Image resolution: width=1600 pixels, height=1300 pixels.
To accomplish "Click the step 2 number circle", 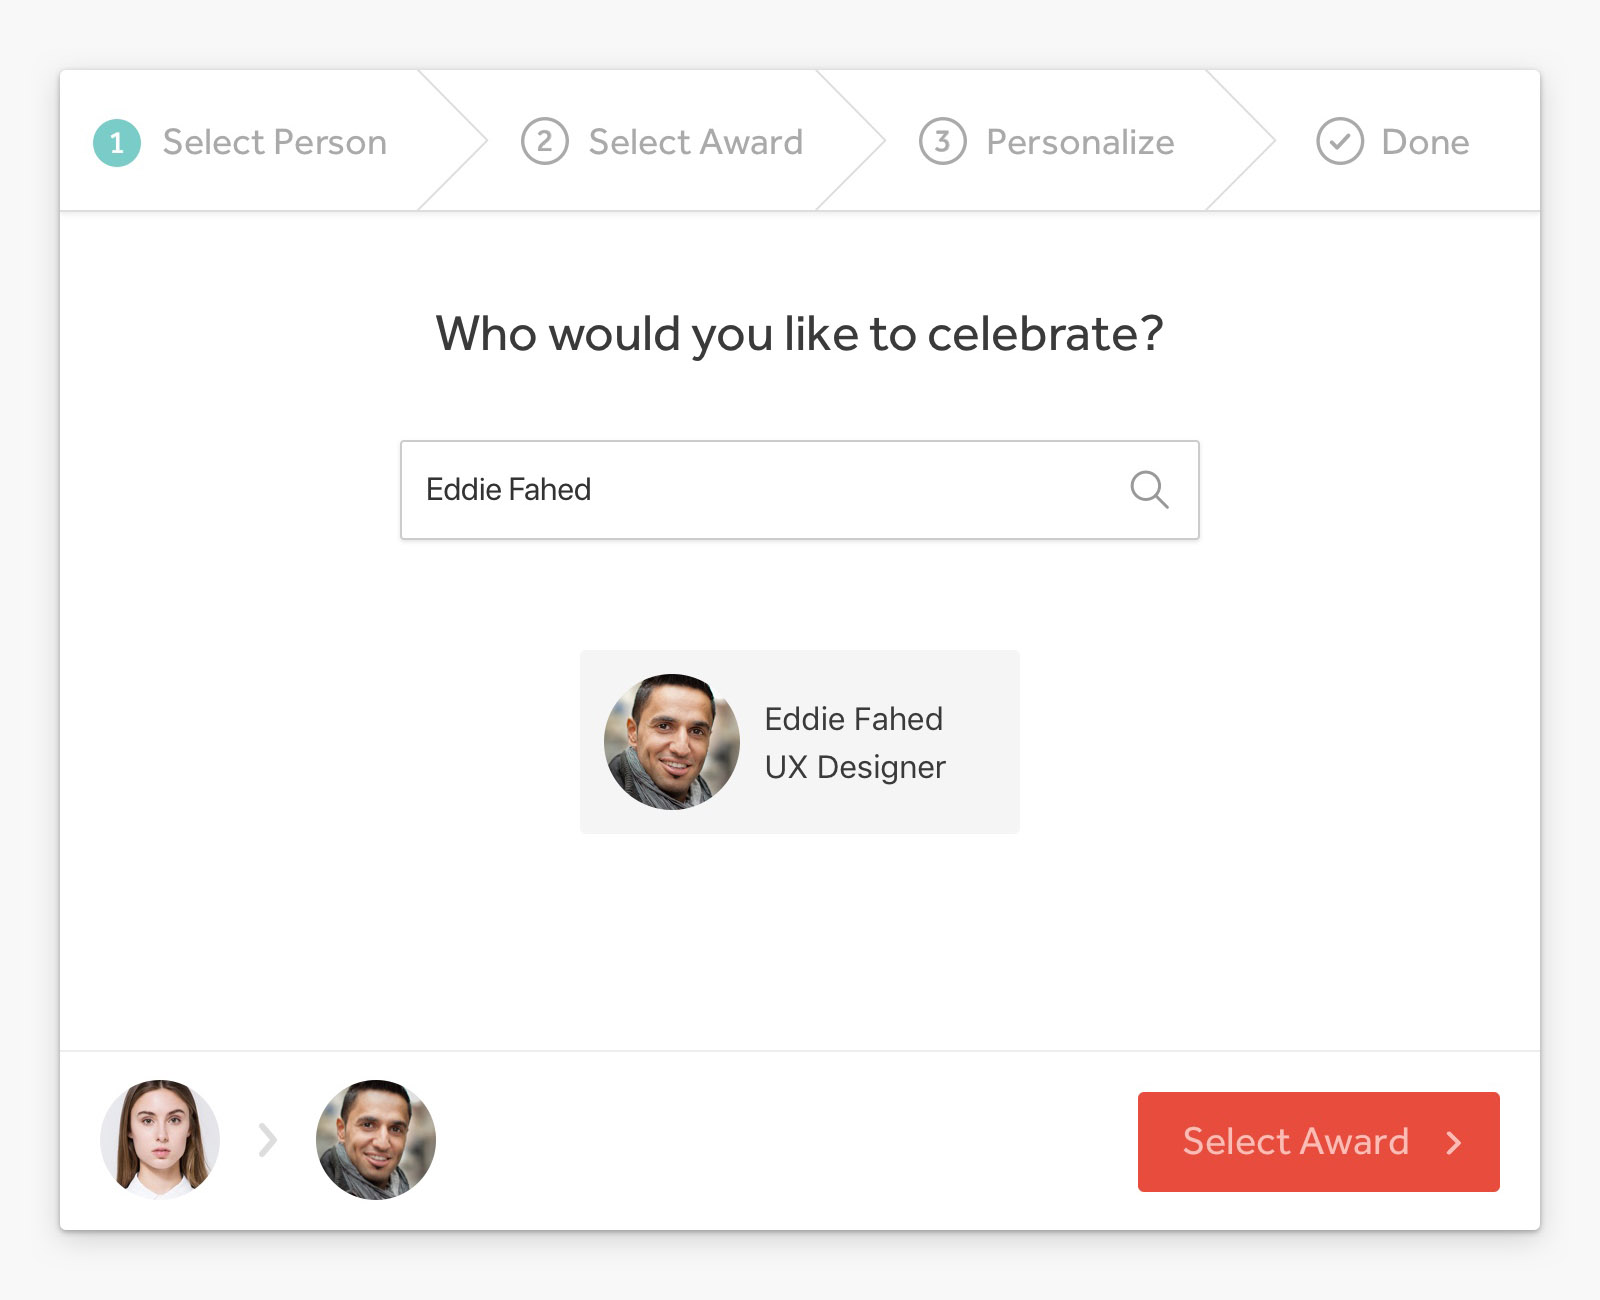I will [x=544, y=141].
